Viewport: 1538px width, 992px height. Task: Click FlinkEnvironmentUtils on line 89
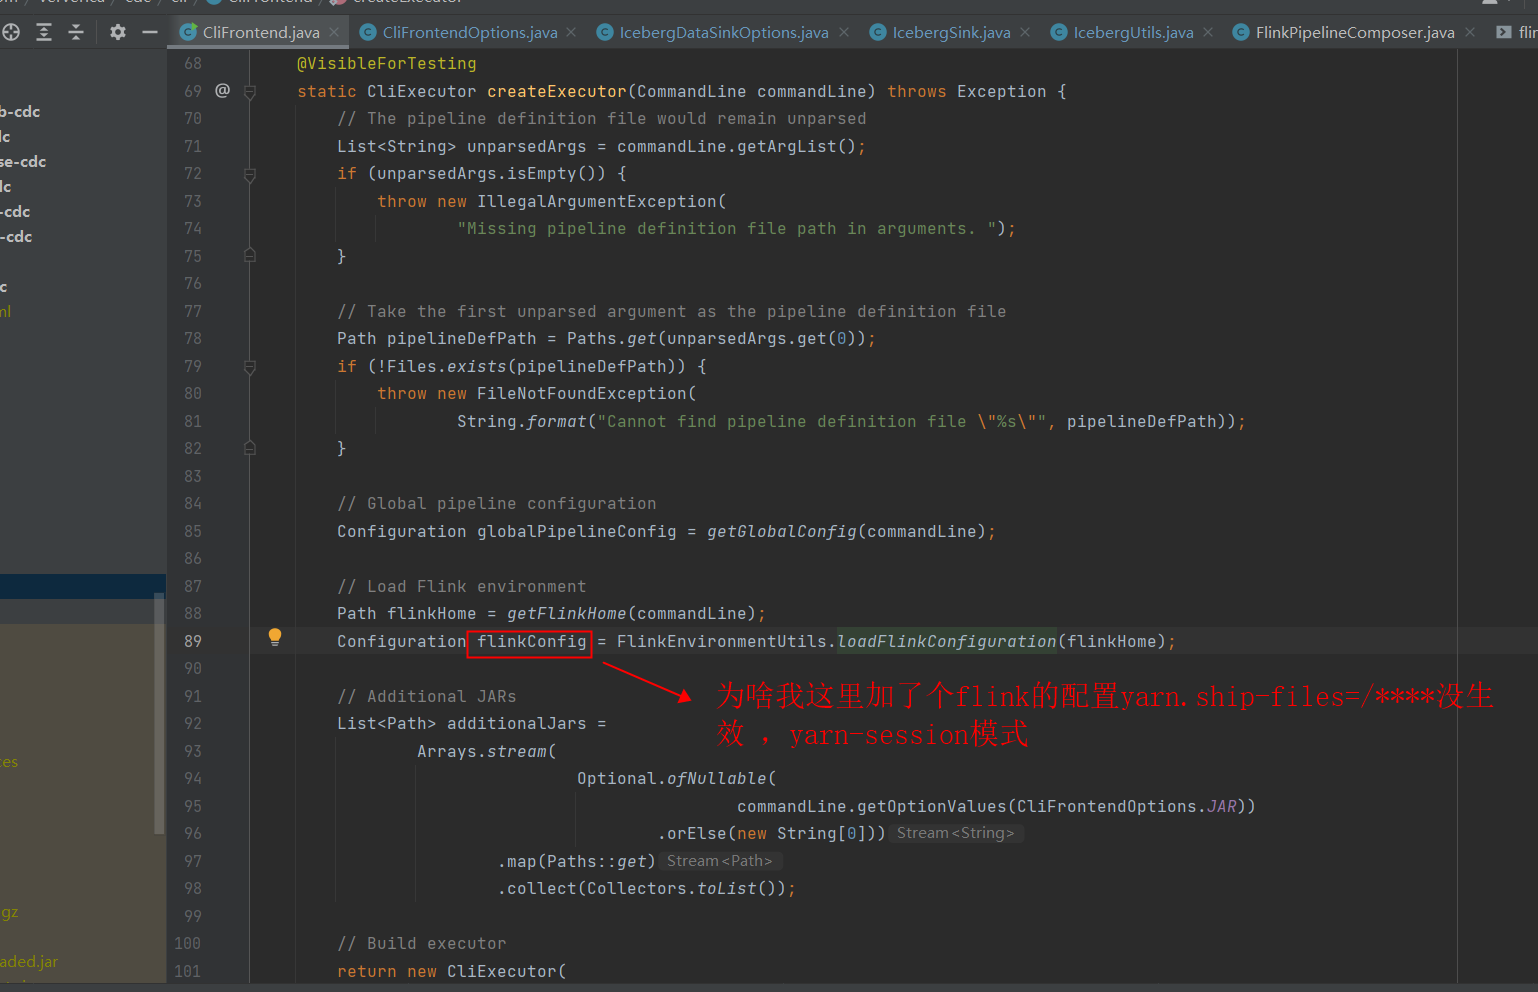pyautogui.click(x=722, y=641)
